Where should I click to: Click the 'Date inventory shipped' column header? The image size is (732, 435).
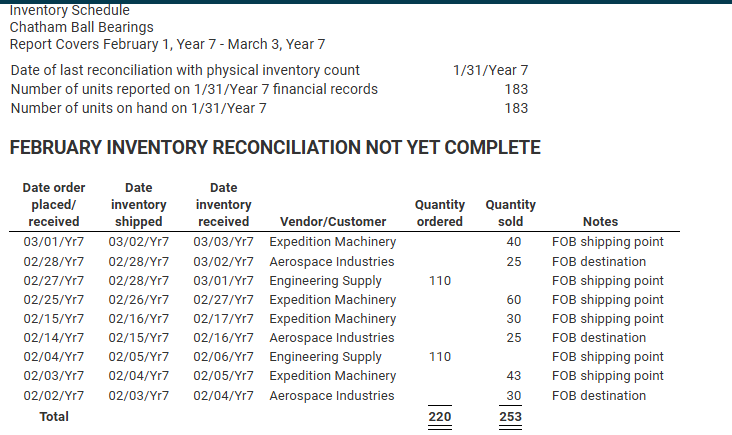point(139,204)
